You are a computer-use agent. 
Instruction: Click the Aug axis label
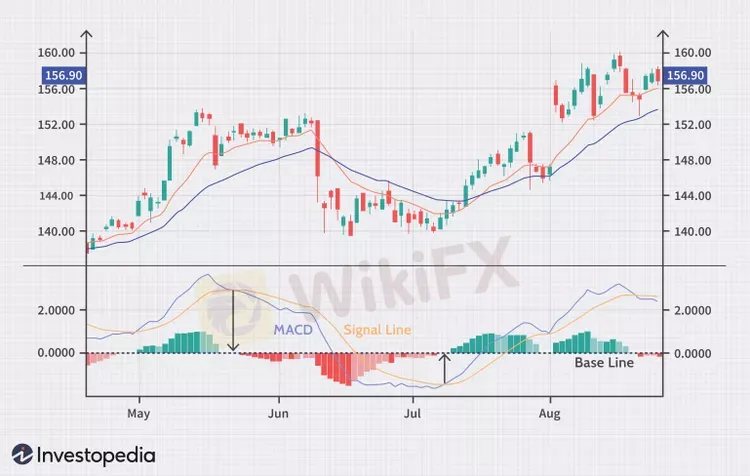(550, 413)
